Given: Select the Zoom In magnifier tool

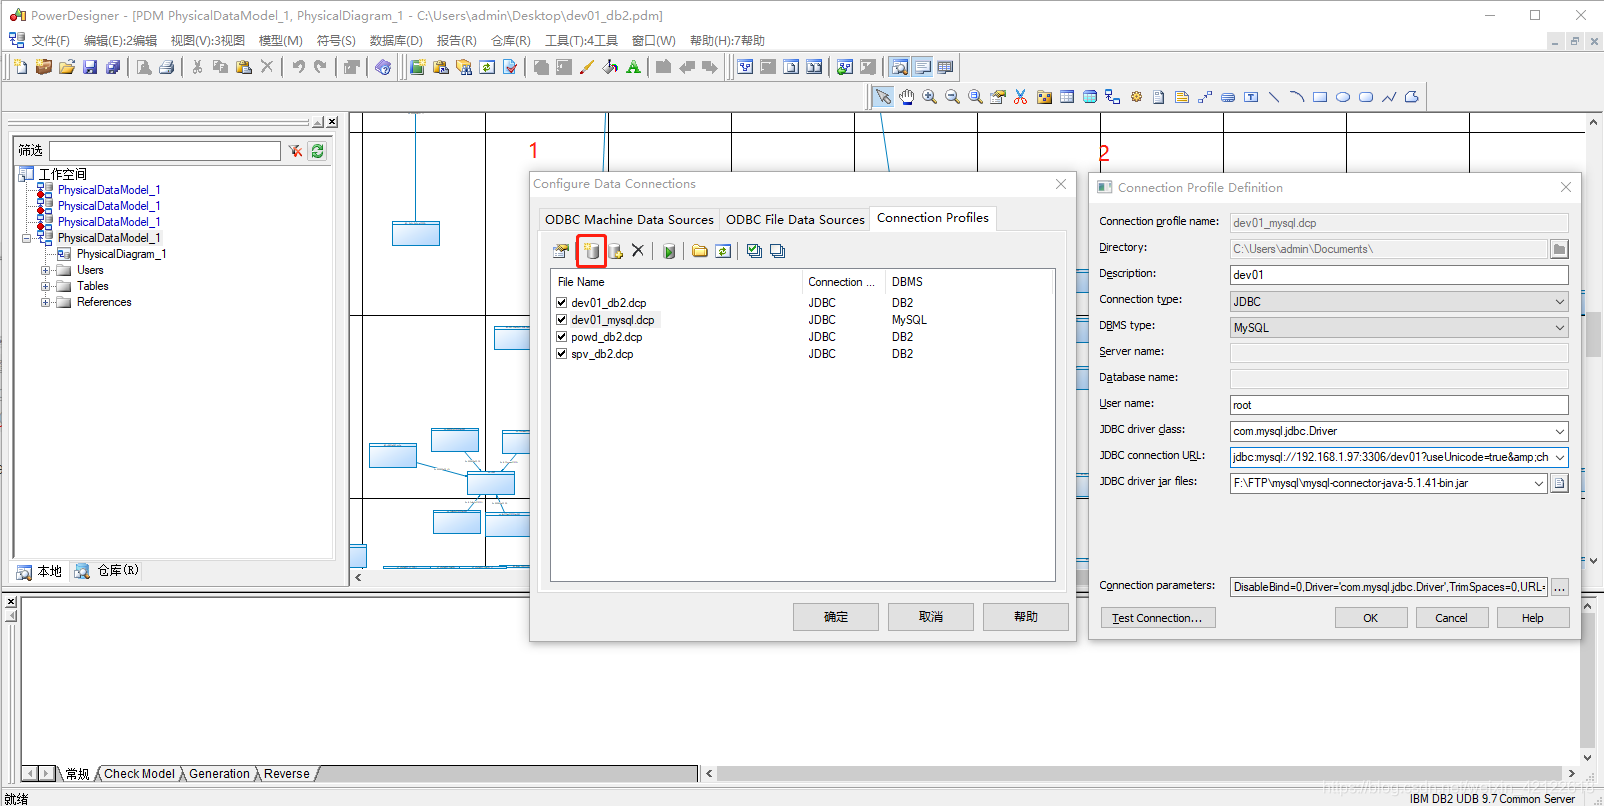Looking at the screenshot, I should point(929,97).
